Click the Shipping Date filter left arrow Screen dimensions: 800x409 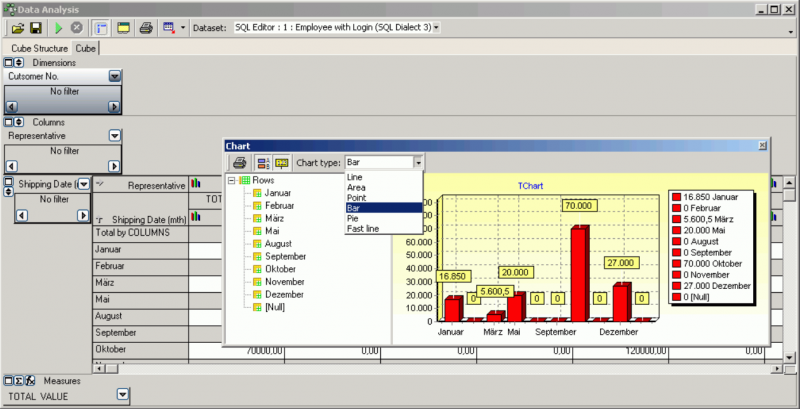click(21, 216)
